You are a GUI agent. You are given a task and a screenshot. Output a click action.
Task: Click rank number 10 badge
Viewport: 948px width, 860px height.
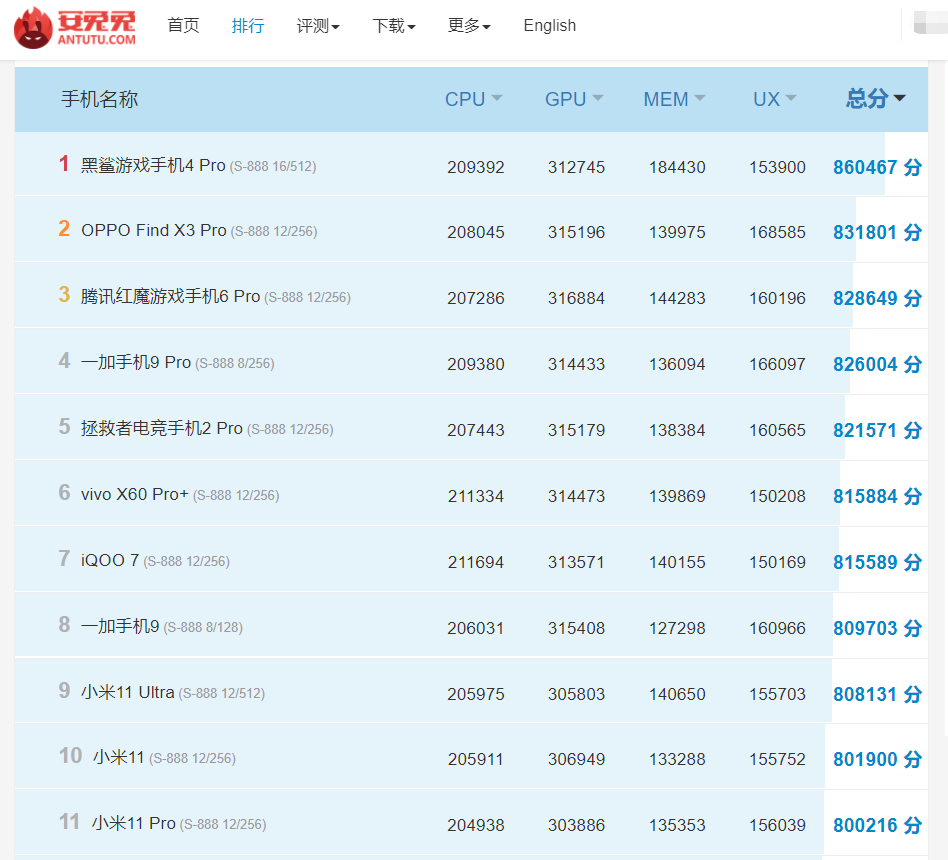(70, 755)
